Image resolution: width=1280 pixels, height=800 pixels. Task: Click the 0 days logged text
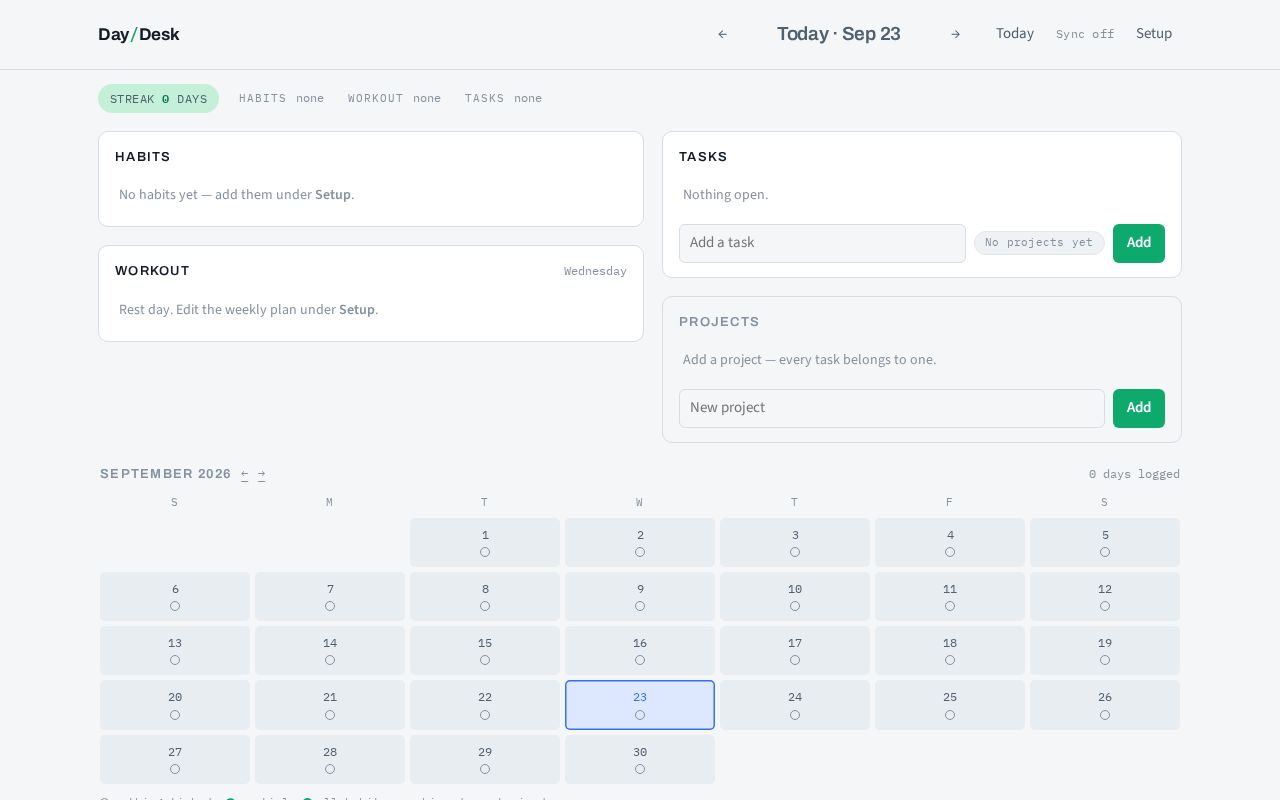1134,474
